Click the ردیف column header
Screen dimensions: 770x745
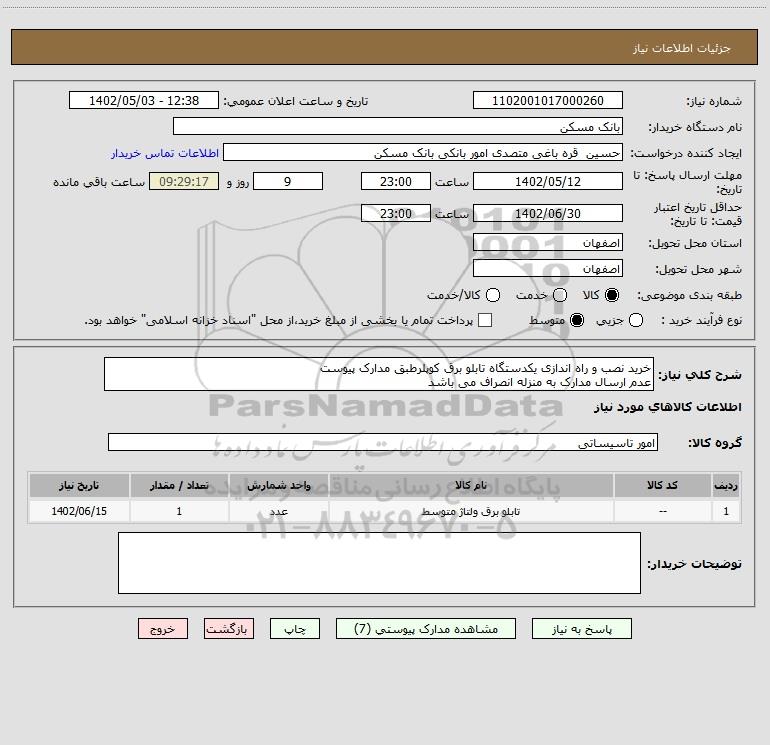tap(726, 485)
